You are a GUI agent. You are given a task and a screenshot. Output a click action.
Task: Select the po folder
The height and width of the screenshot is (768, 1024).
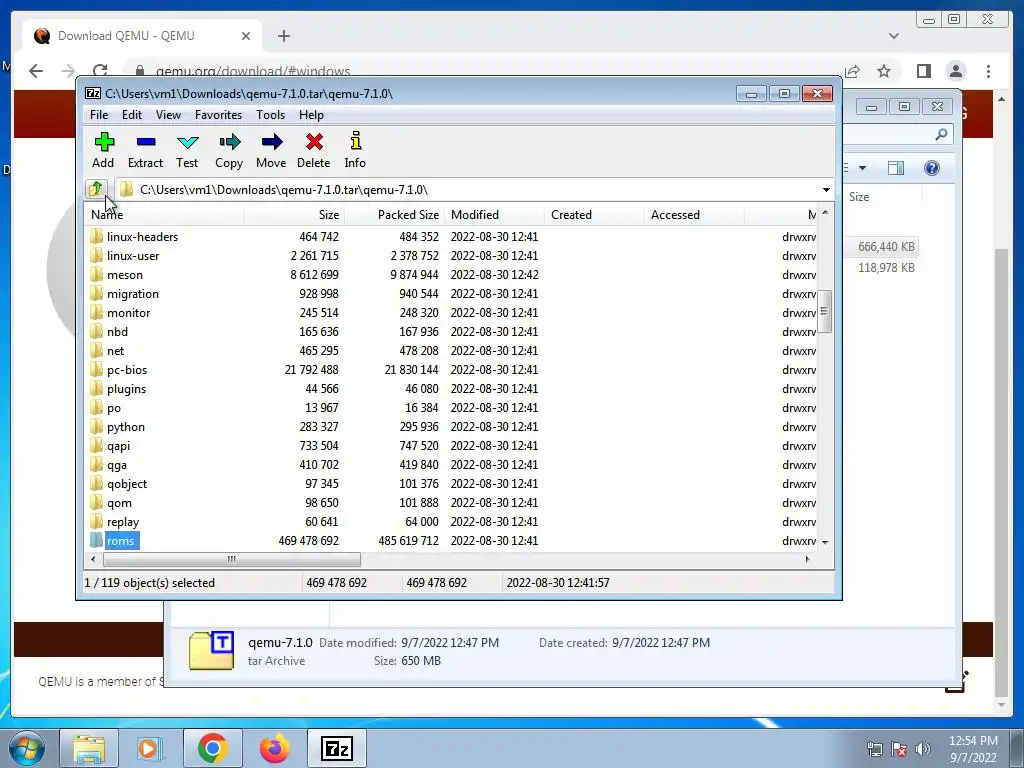(114, 408)
